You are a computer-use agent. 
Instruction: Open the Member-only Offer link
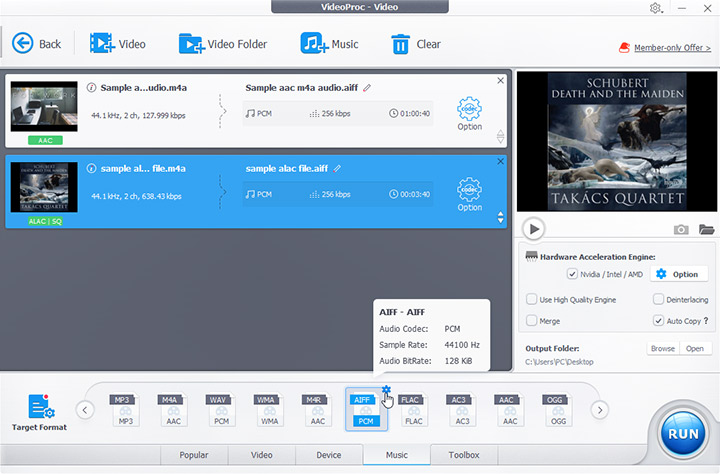(x=672, y=48)
